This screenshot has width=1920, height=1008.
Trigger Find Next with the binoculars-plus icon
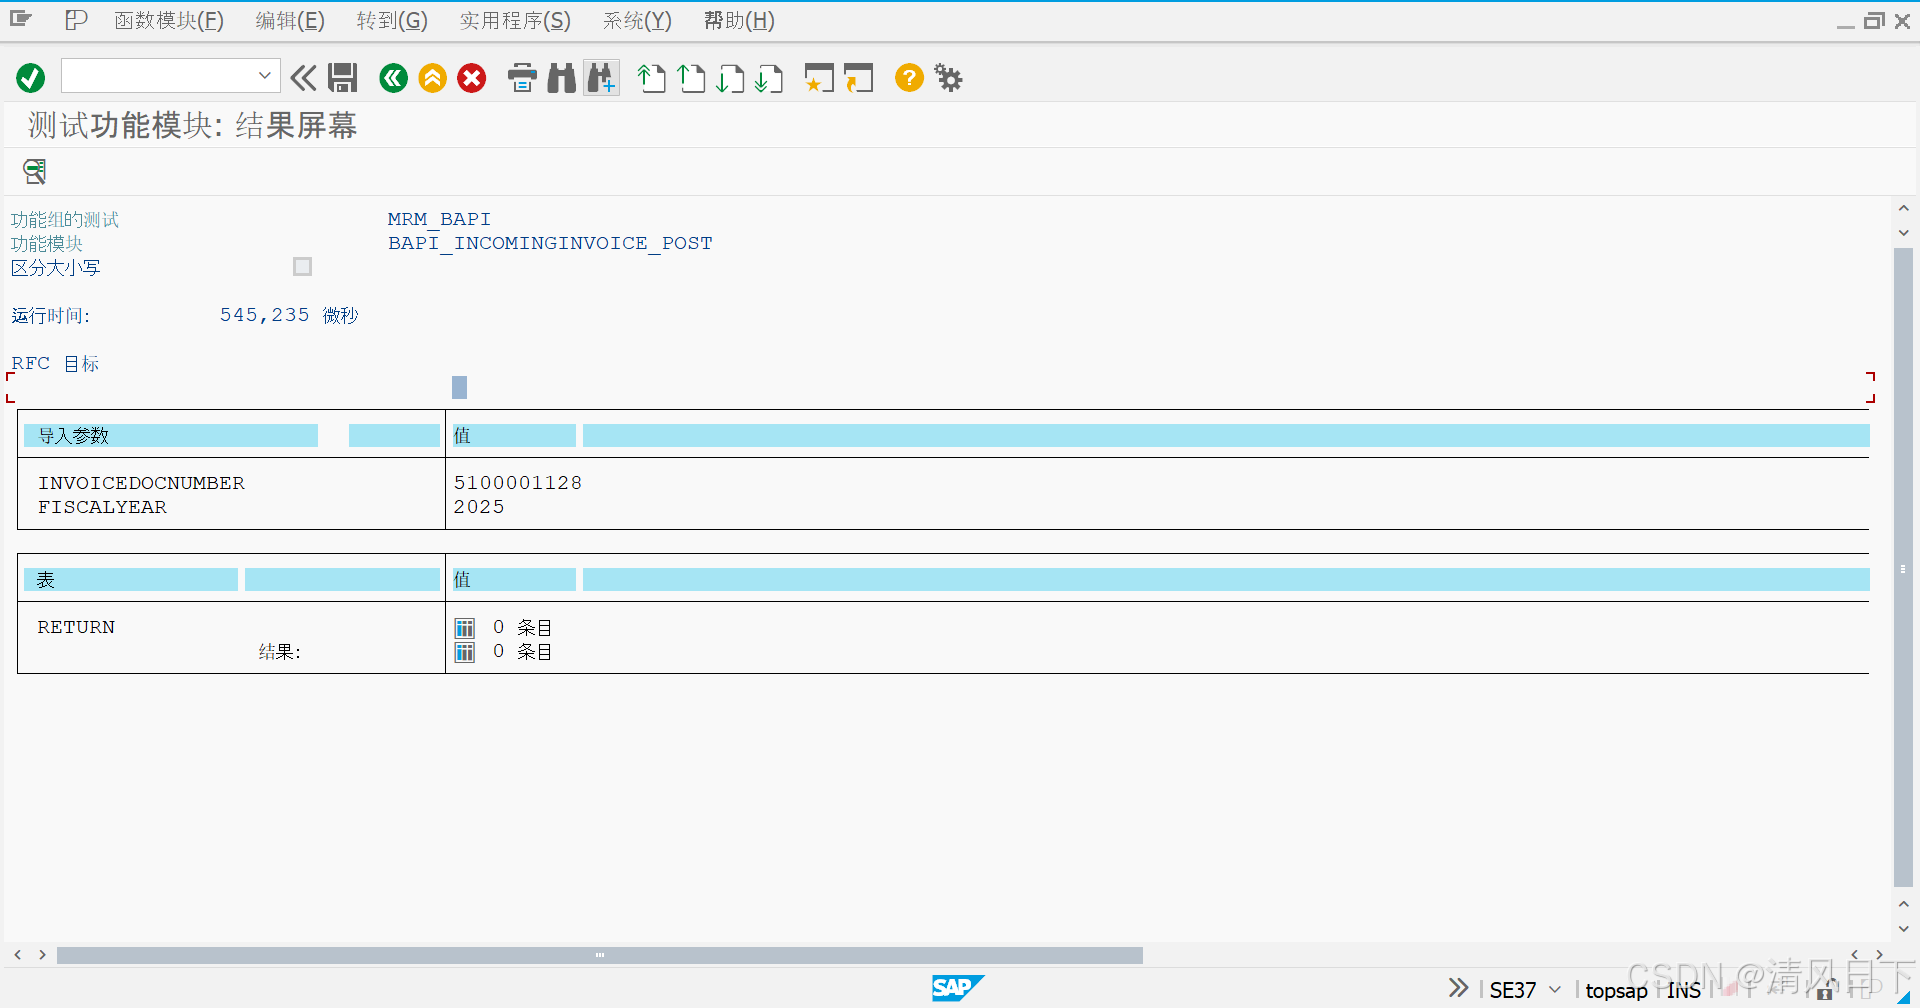click(600, 77)
